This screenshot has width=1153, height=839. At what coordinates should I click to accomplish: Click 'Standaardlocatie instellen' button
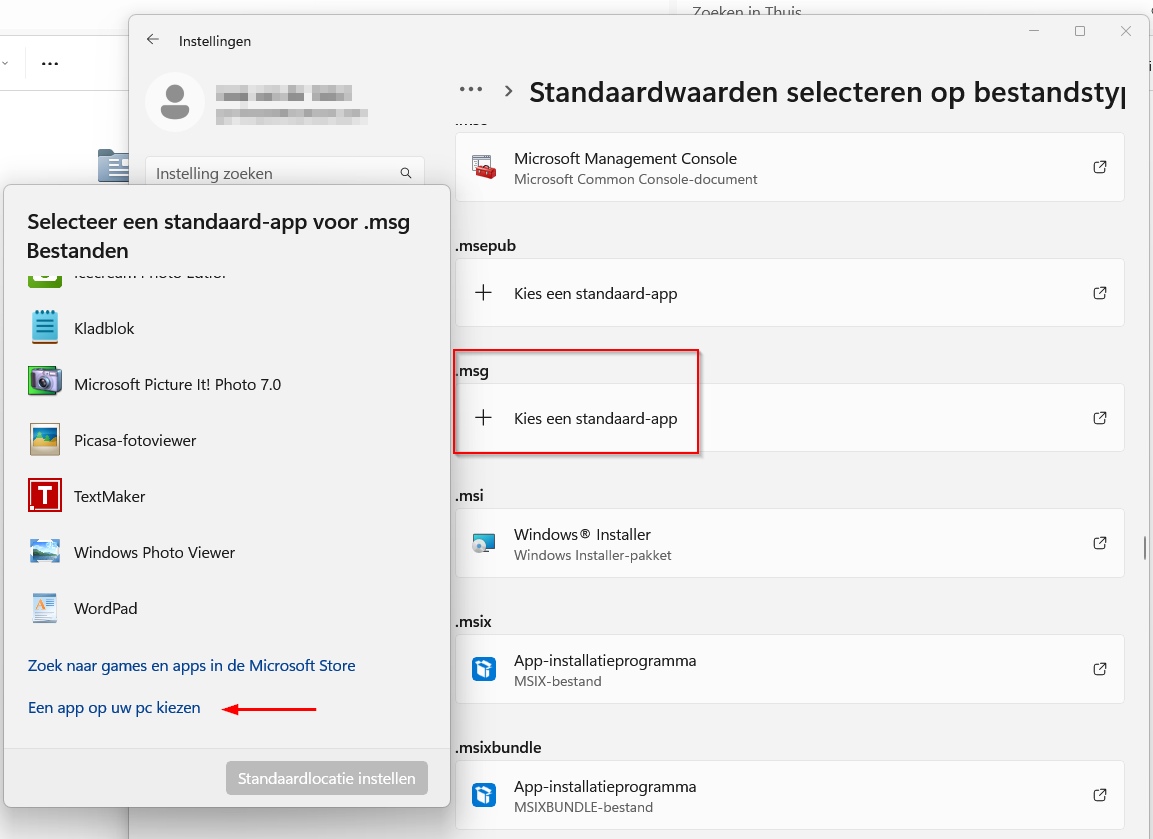(x=326, y=777)
